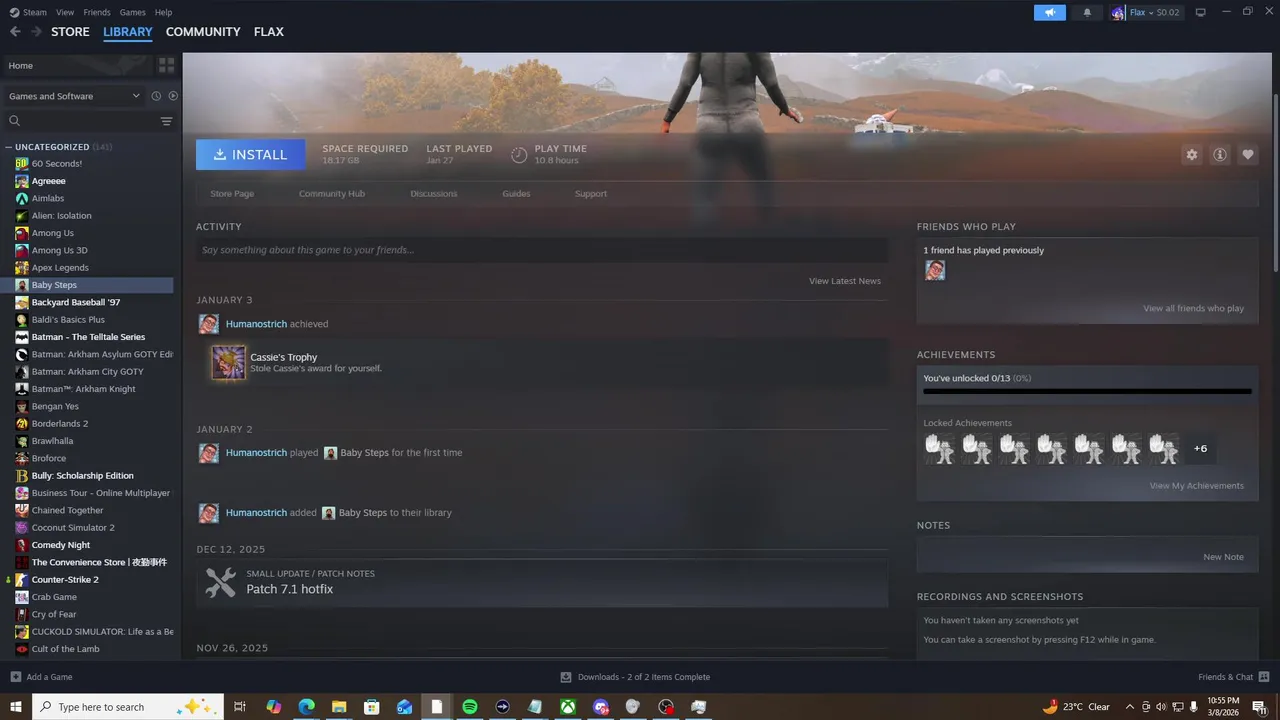The width and height of the screenshot is (1280, 720).
Task: Click the forward navigation arrow
Action: pos(36,32)
